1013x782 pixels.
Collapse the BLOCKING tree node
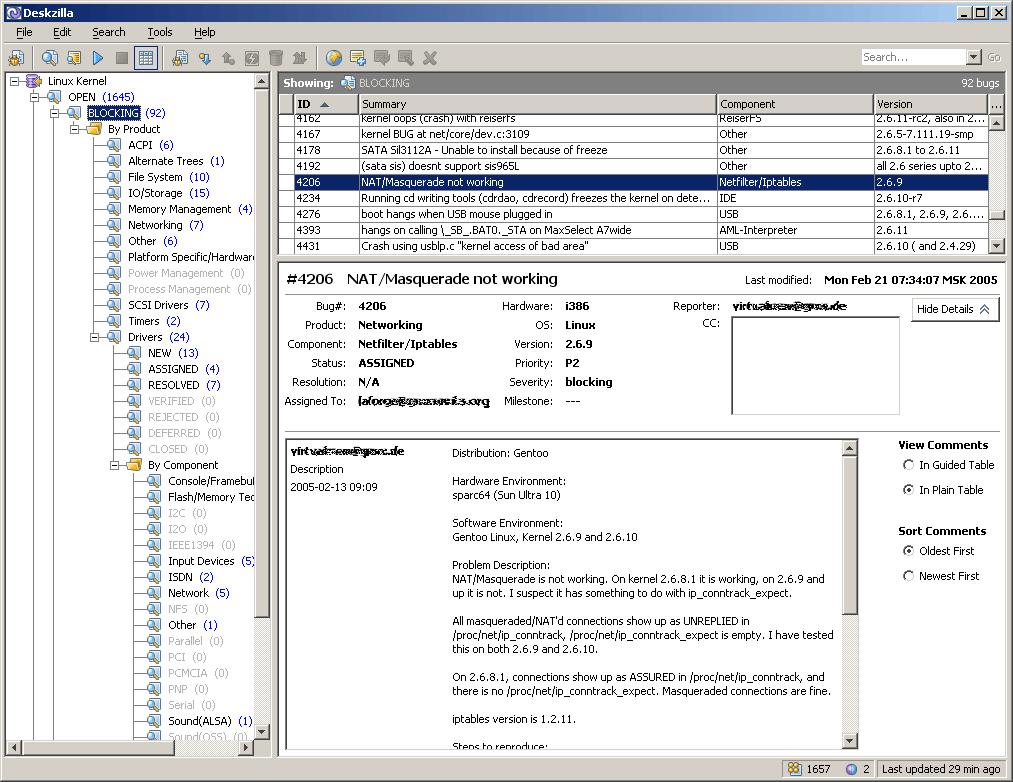(56, 113)
